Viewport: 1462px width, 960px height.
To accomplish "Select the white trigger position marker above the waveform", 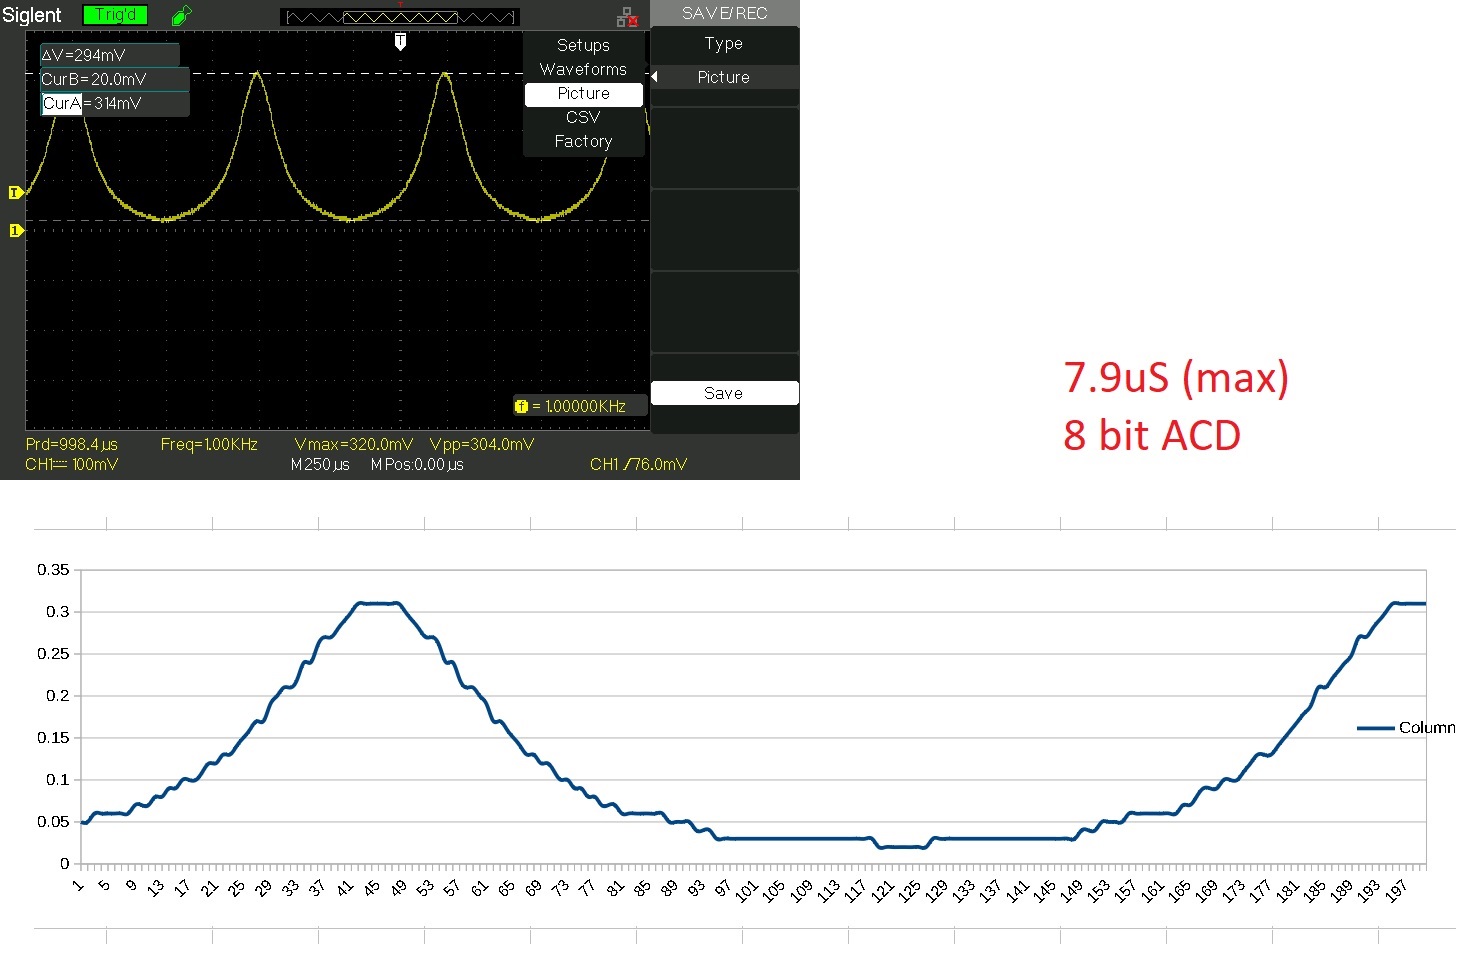I will pos(400,41).
